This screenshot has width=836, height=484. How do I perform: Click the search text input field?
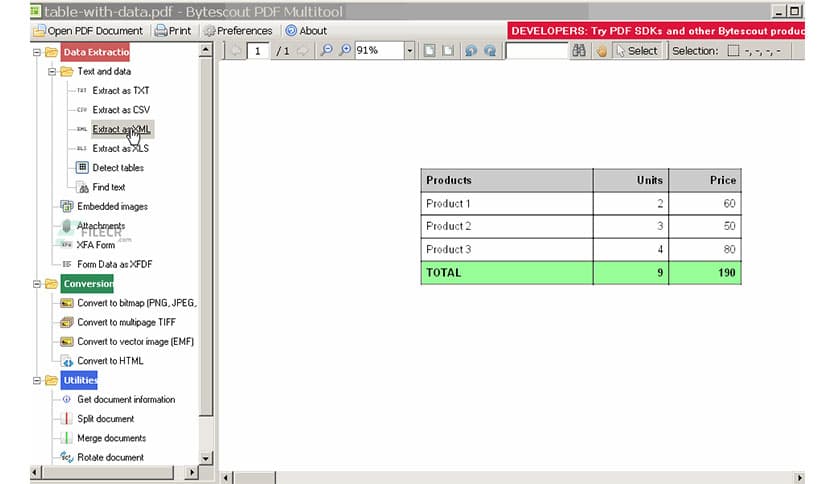[537, 51]
